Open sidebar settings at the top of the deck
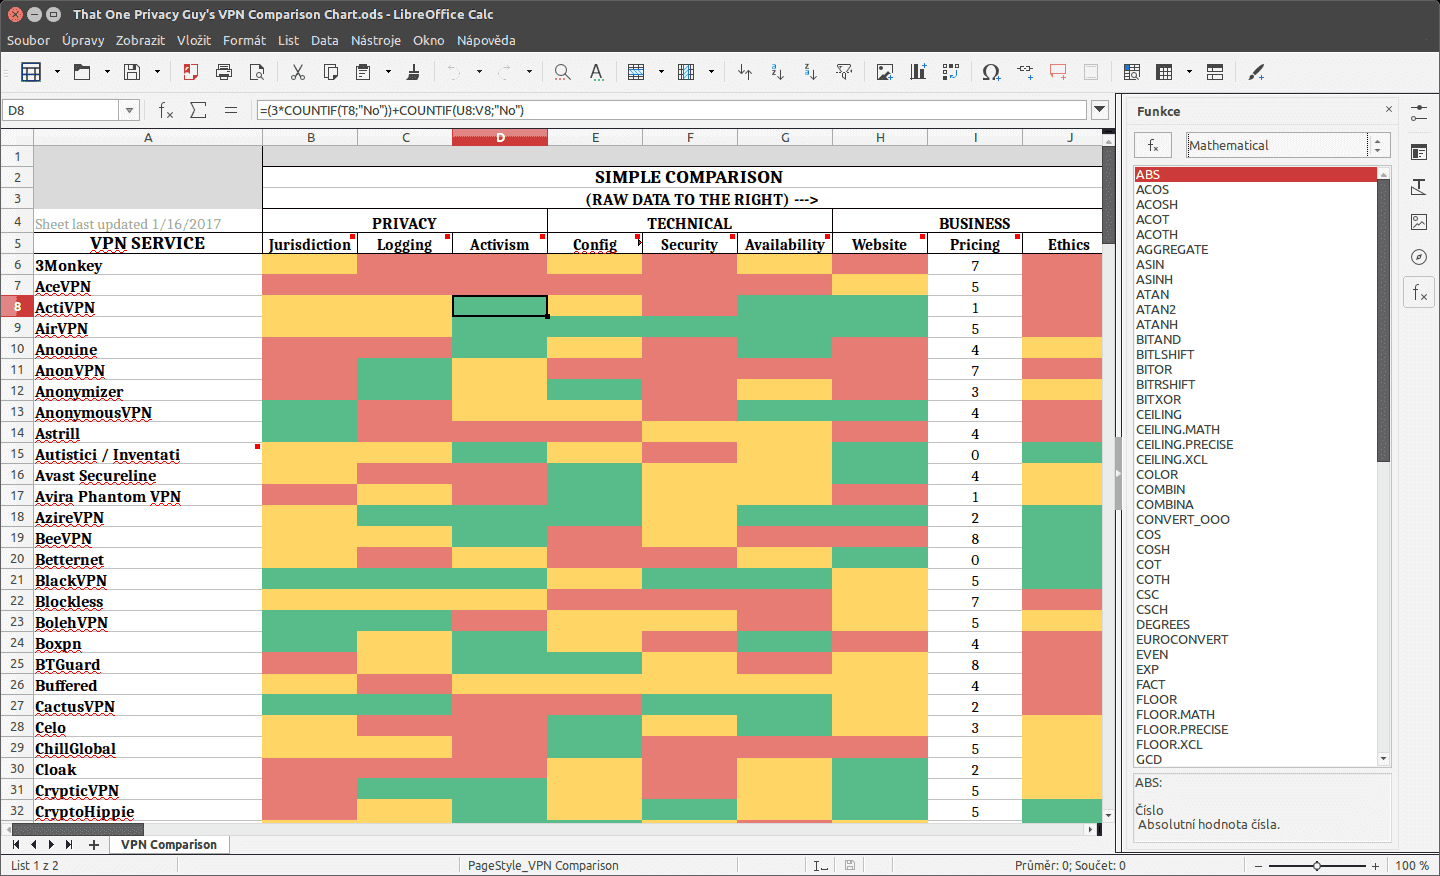Screen dimensions: 1440x876 tap(1419, 114)
